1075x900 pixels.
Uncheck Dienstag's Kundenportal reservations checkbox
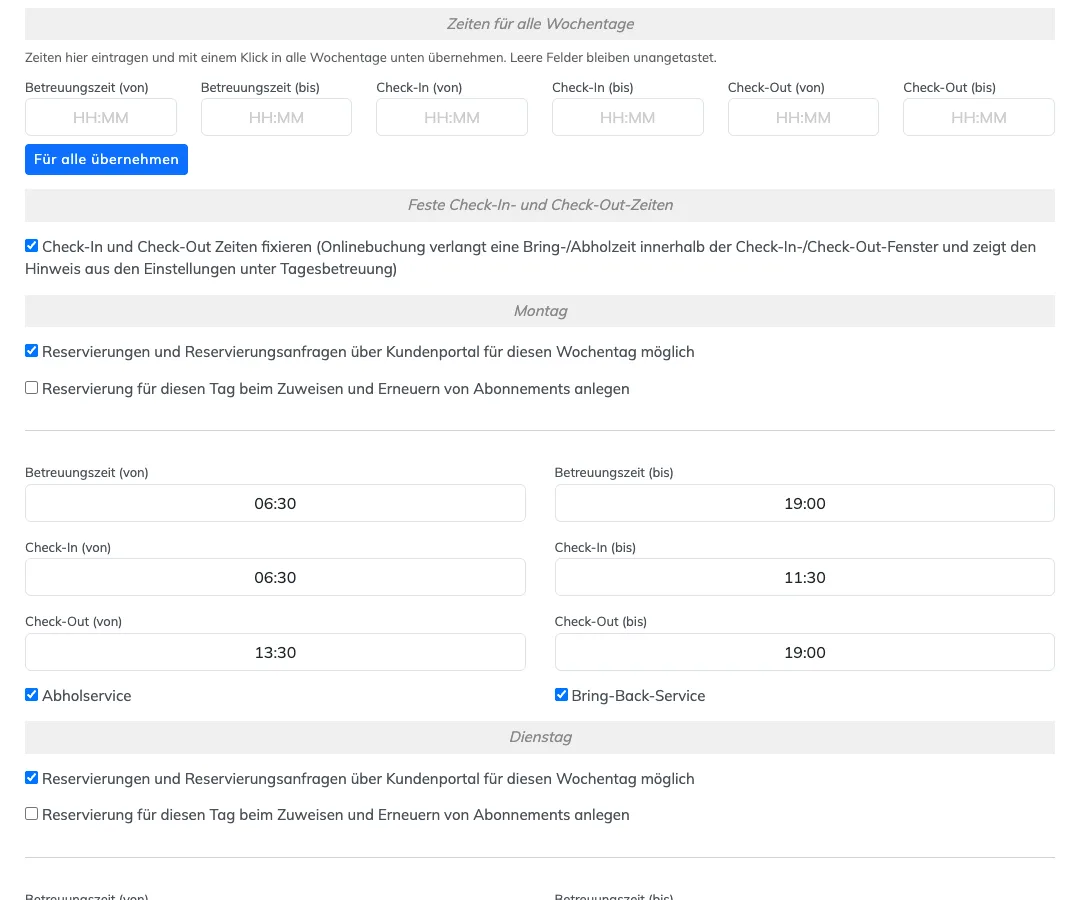tap(32, 777)
